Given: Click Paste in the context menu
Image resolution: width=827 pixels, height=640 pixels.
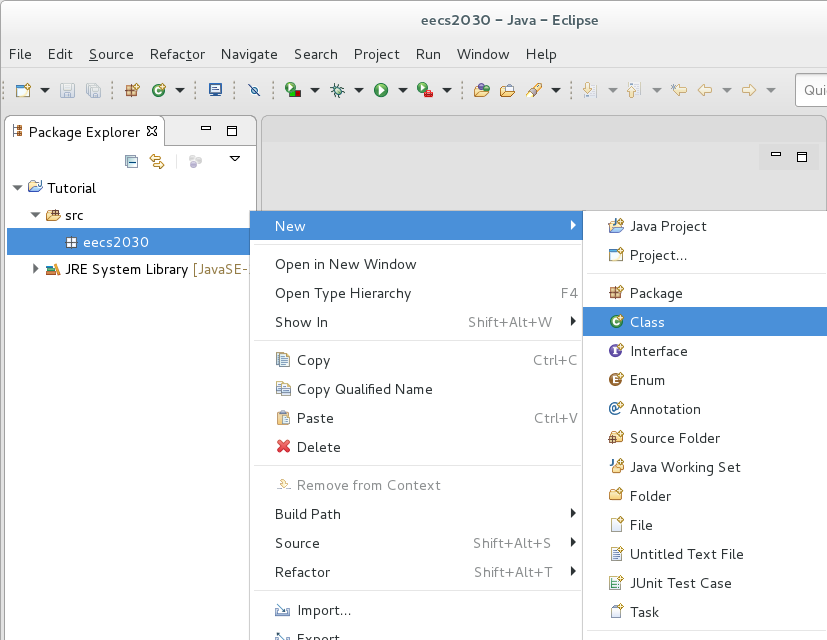Looking at the screenshot, I should click(x=416, y=418).
